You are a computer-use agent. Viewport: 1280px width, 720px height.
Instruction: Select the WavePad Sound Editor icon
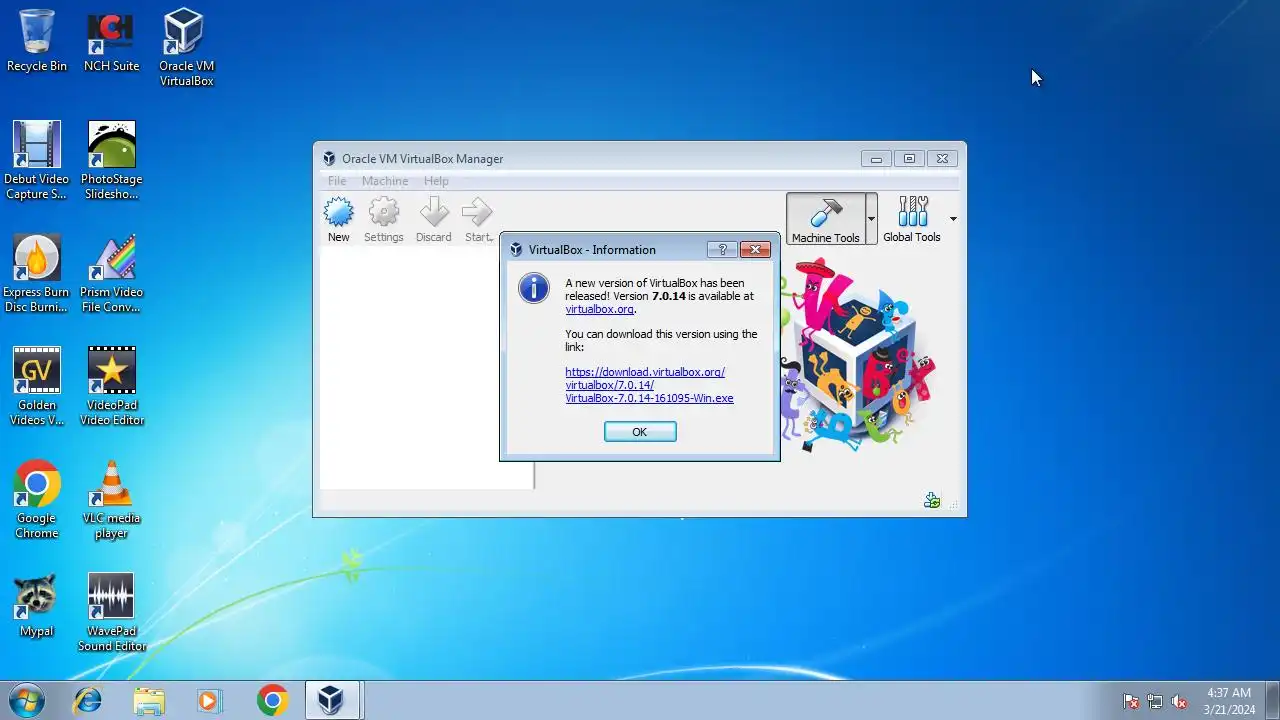tap(111, 613)
